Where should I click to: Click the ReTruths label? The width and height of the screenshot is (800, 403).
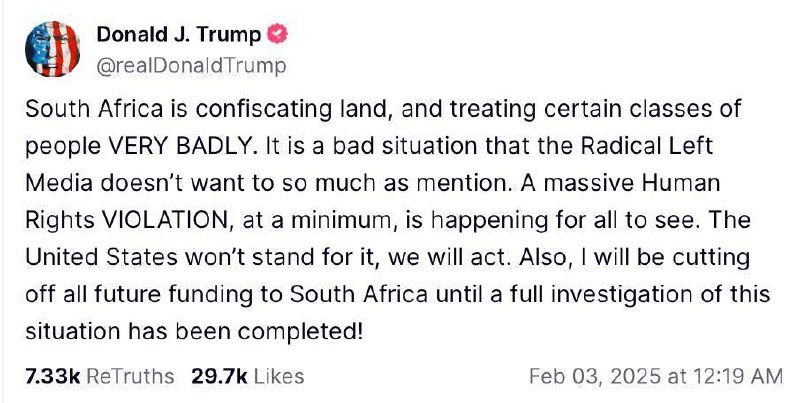click(x=130, y=376)
